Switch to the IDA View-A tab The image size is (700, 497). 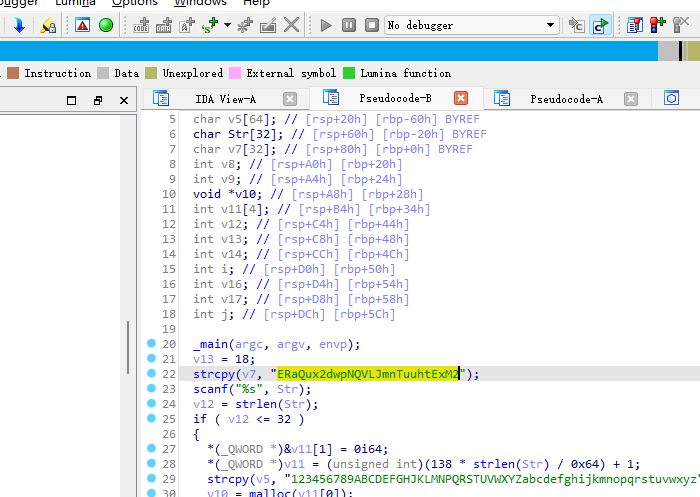point(225,99)
